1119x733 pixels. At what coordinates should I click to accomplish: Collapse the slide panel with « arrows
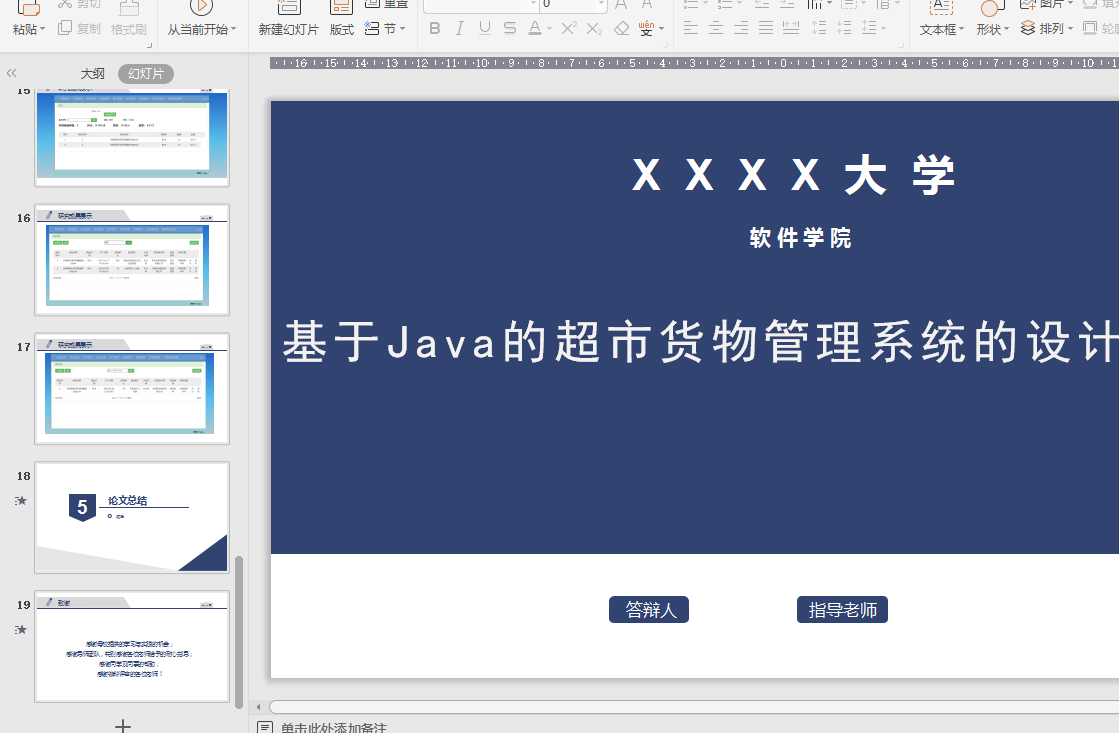pyautogui.click(x=11, y=73)
